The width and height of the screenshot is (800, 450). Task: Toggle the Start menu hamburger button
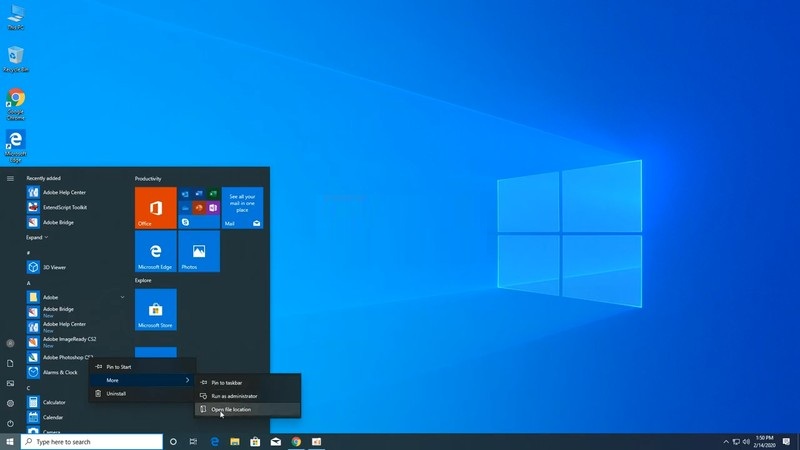[x=10, y=178]
